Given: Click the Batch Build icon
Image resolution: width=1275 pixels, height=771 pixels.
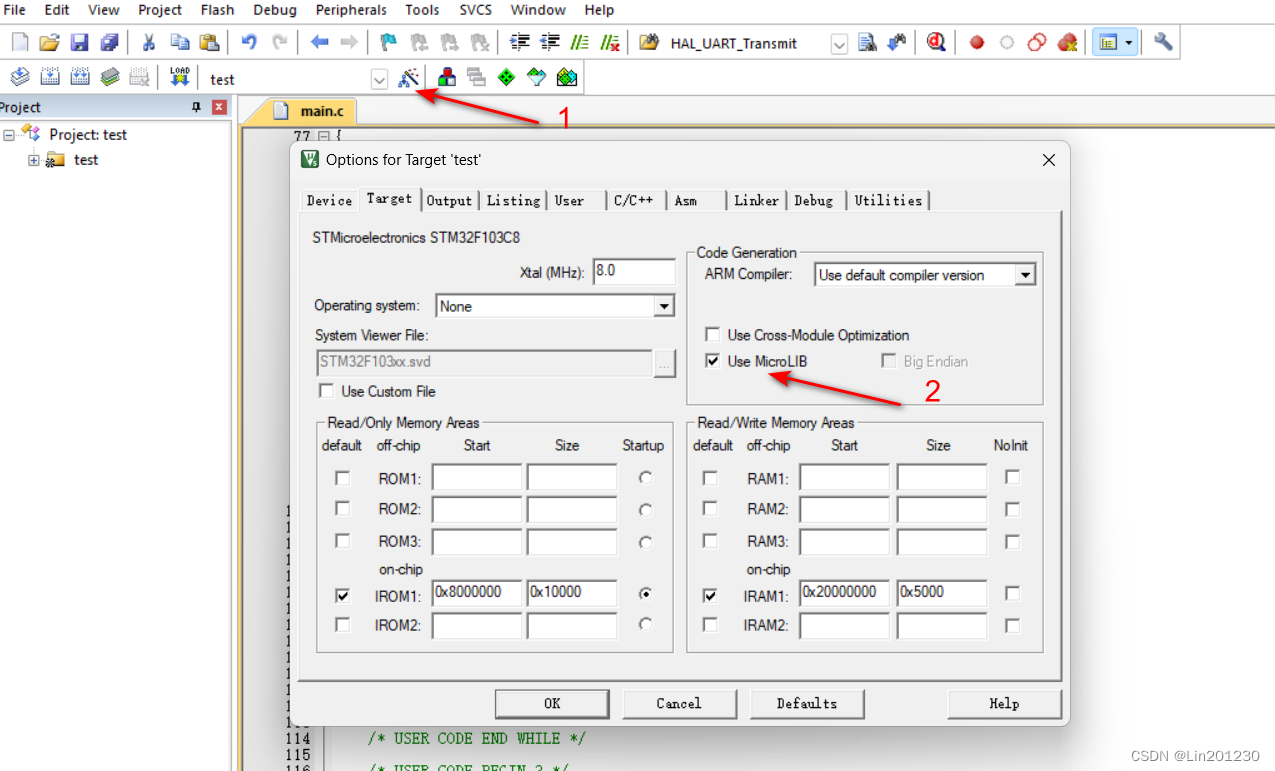Looking at the screenshot, I should (x=110, y=77).
